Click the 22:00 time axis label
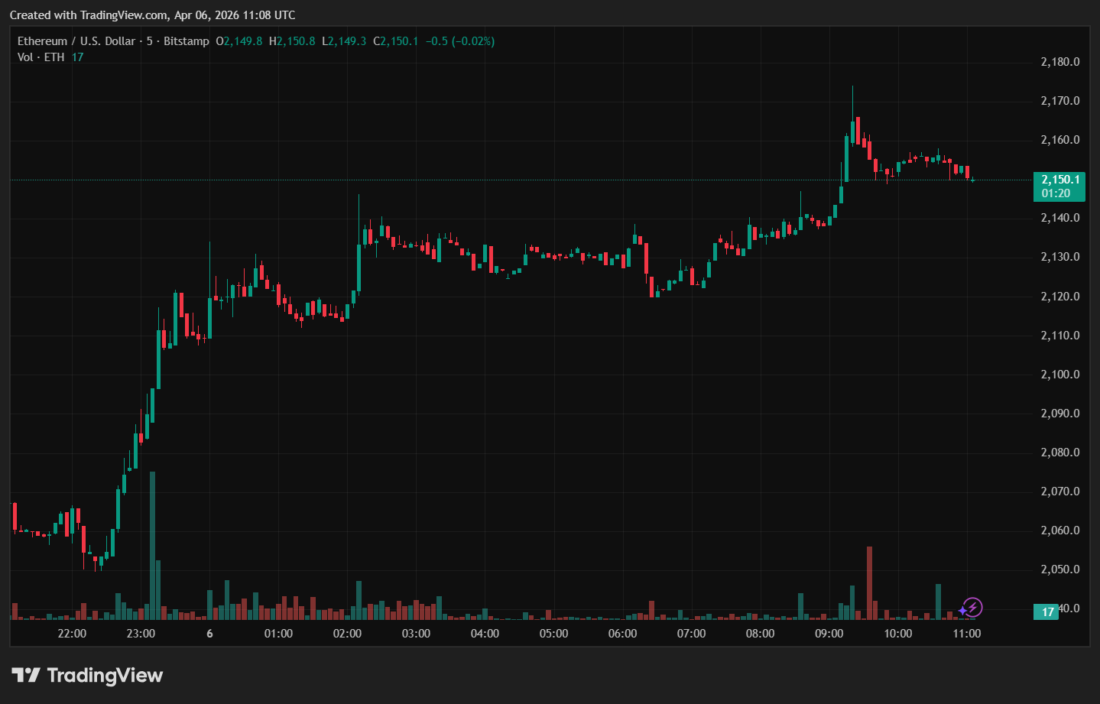The width and height of the screenshot is (1100, 704). tap(72, 634)
